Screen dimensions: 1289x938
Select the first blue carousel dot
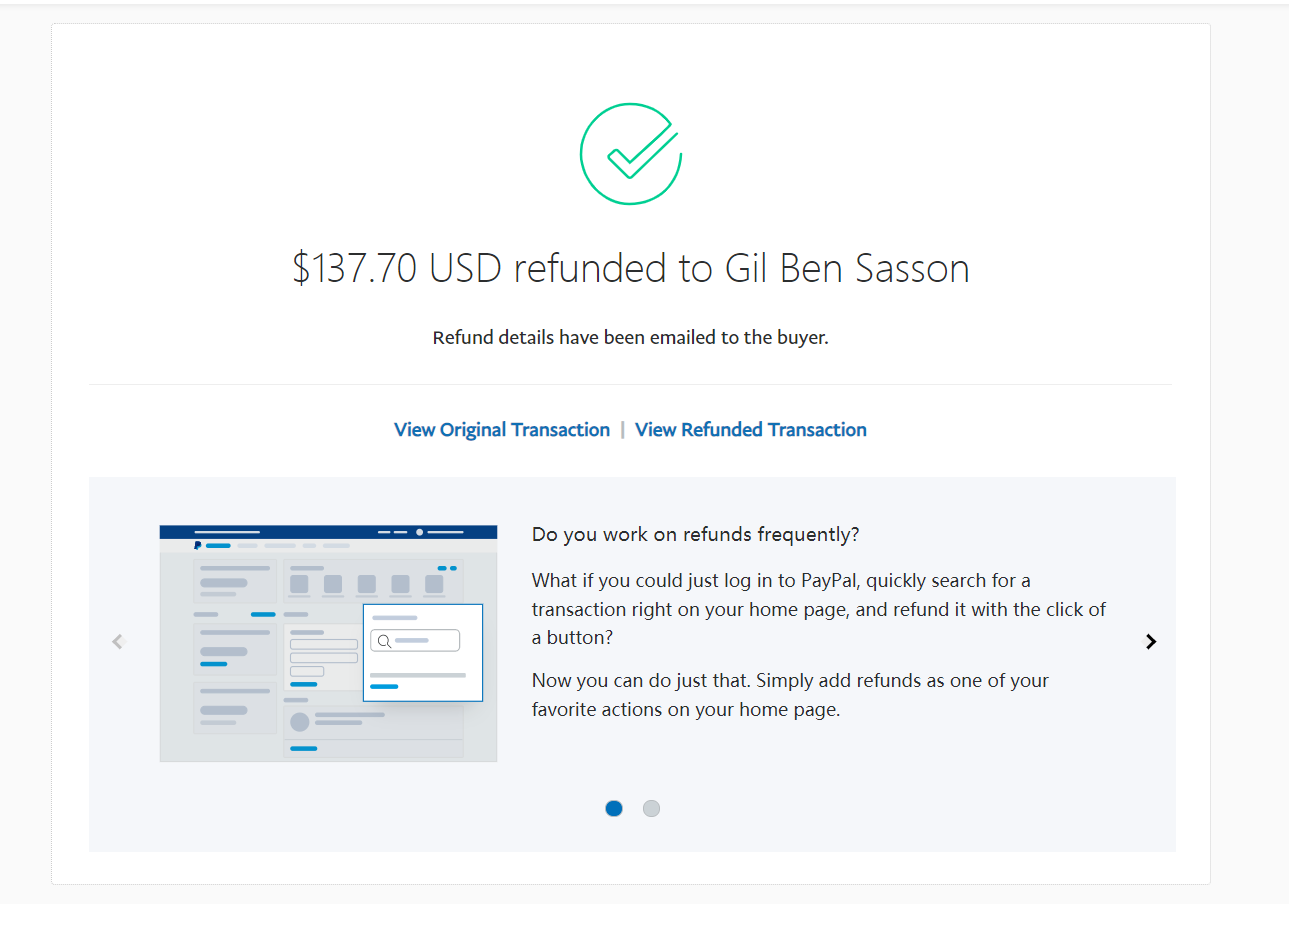coord(614,808)
